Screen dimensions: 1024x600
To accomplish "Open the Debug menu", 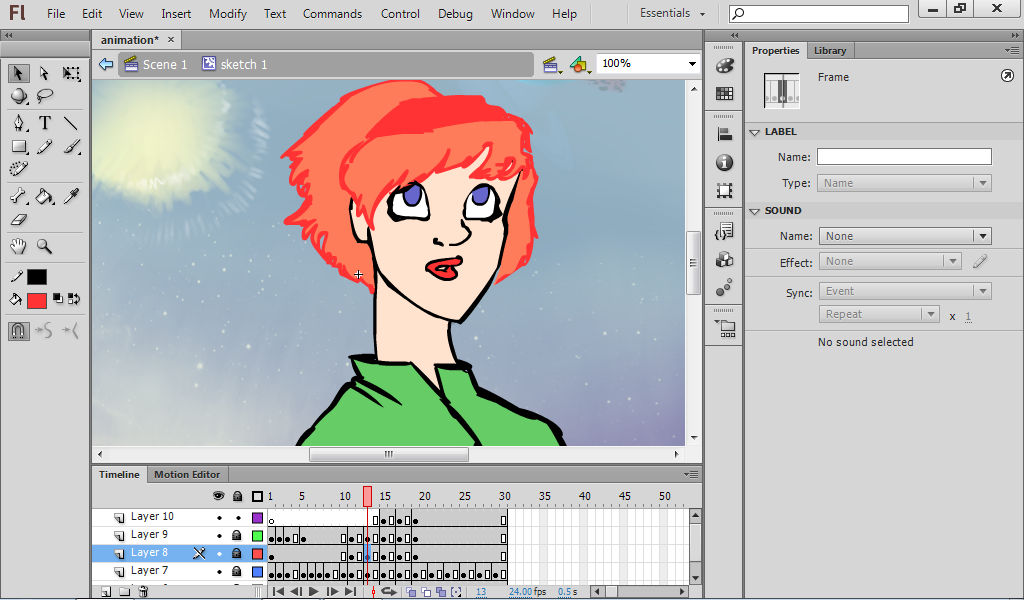I will [455, 14].
